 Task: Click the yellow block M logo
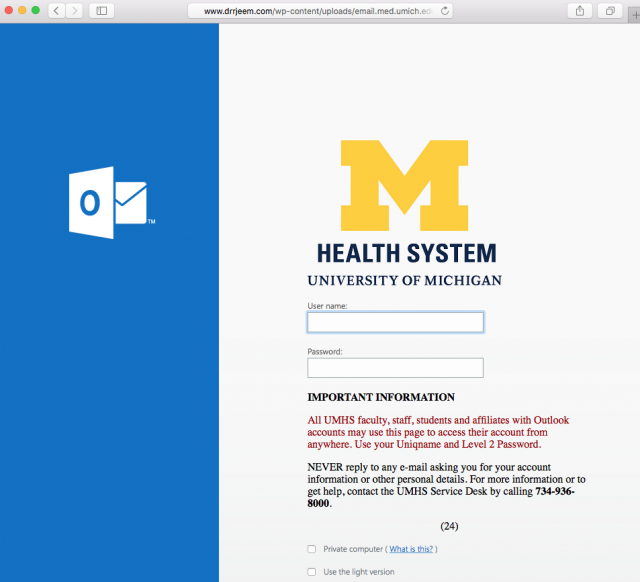tap(404, 185)
